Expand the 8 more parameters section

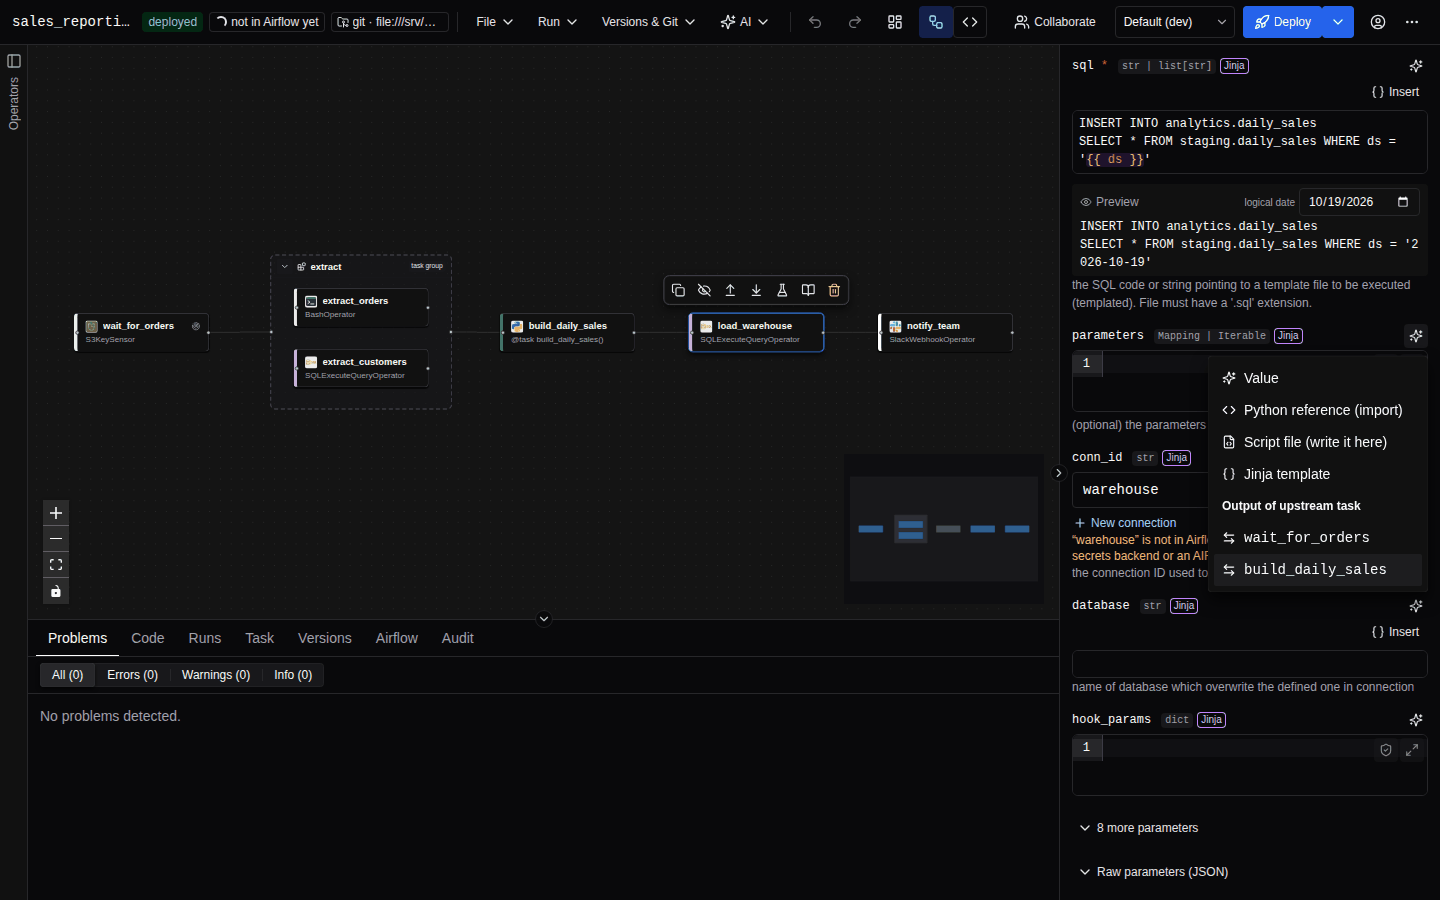click(x=1139, y=828)
